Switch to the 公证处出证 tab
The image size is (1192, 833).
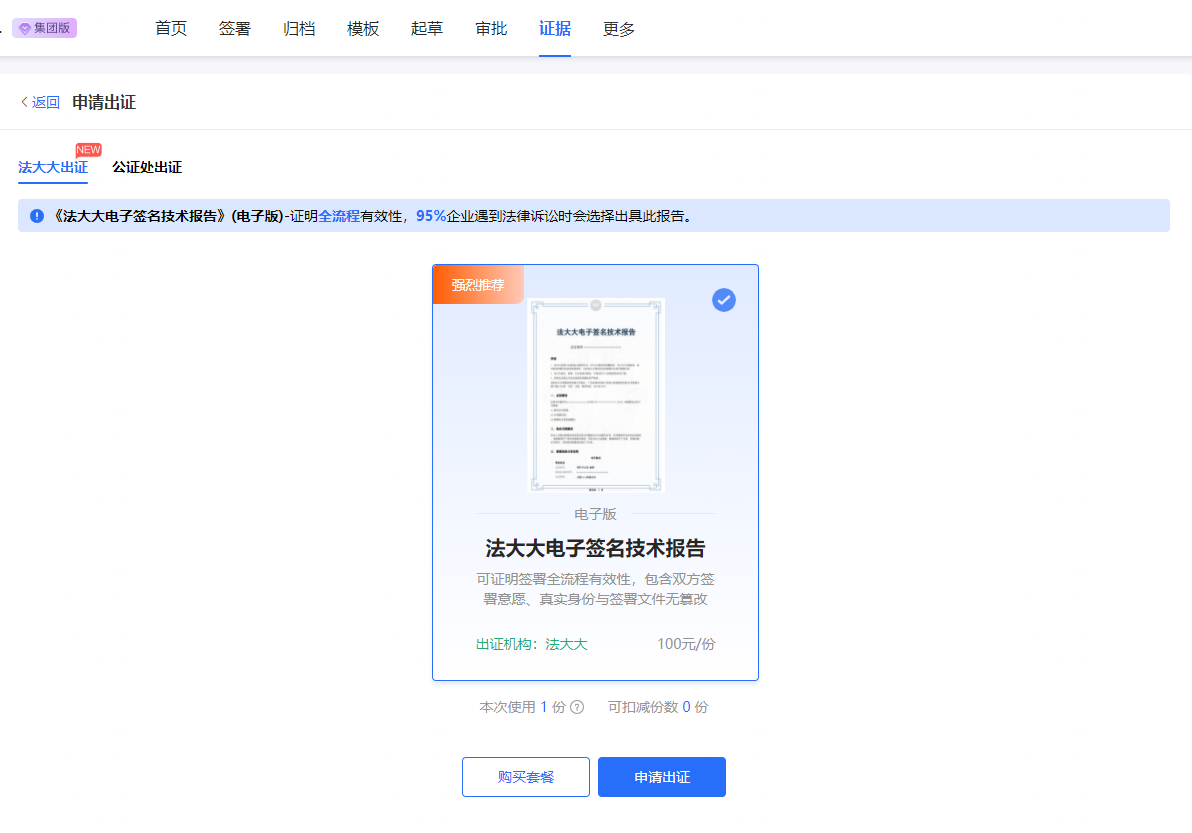(x=147, y=167)
